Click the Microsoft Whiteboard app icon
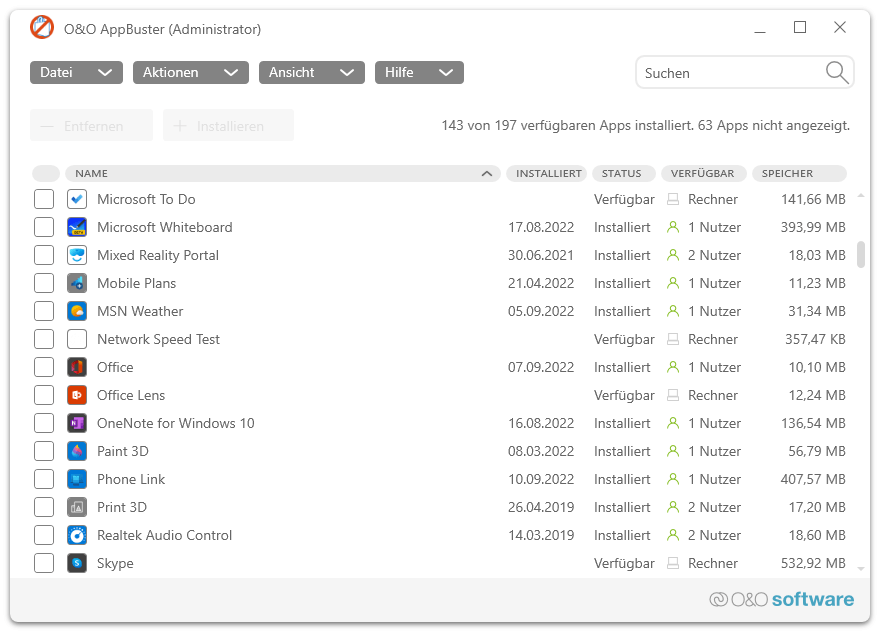880x632 pixels. [x=77, y=227]
